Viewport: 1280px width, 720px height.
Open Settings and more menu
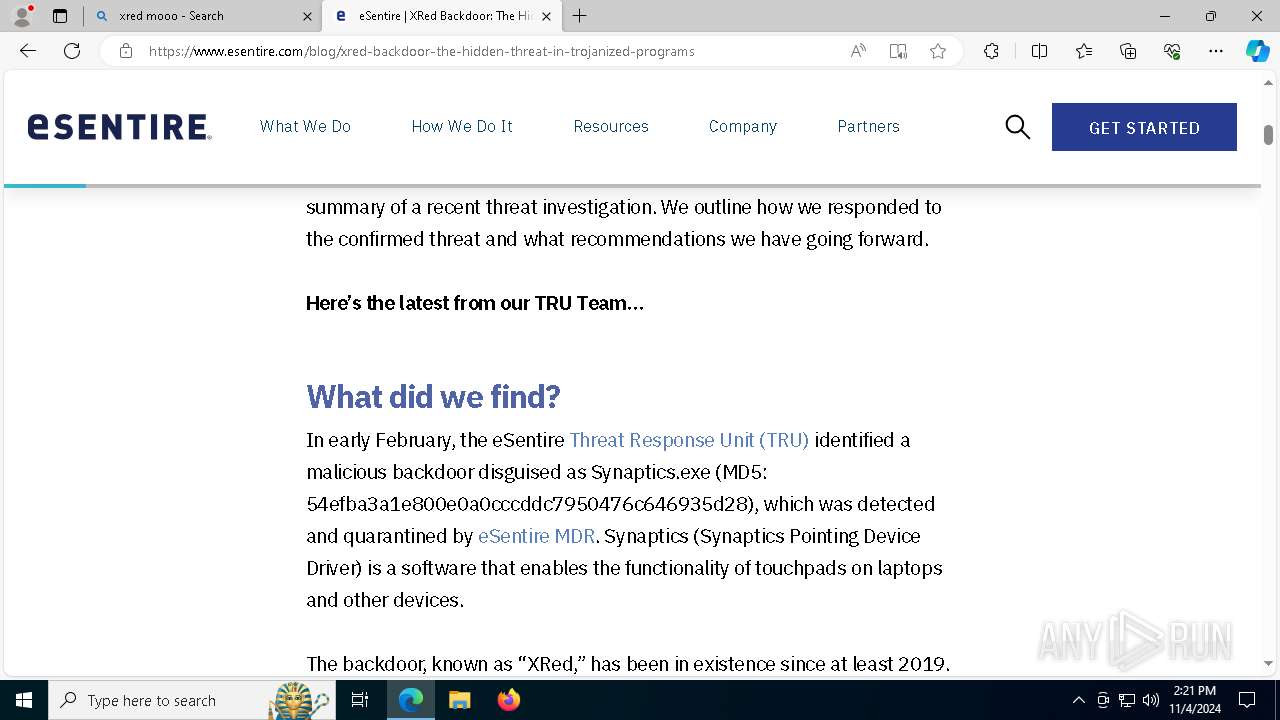pyautogui.click(x=1216, y=51)
